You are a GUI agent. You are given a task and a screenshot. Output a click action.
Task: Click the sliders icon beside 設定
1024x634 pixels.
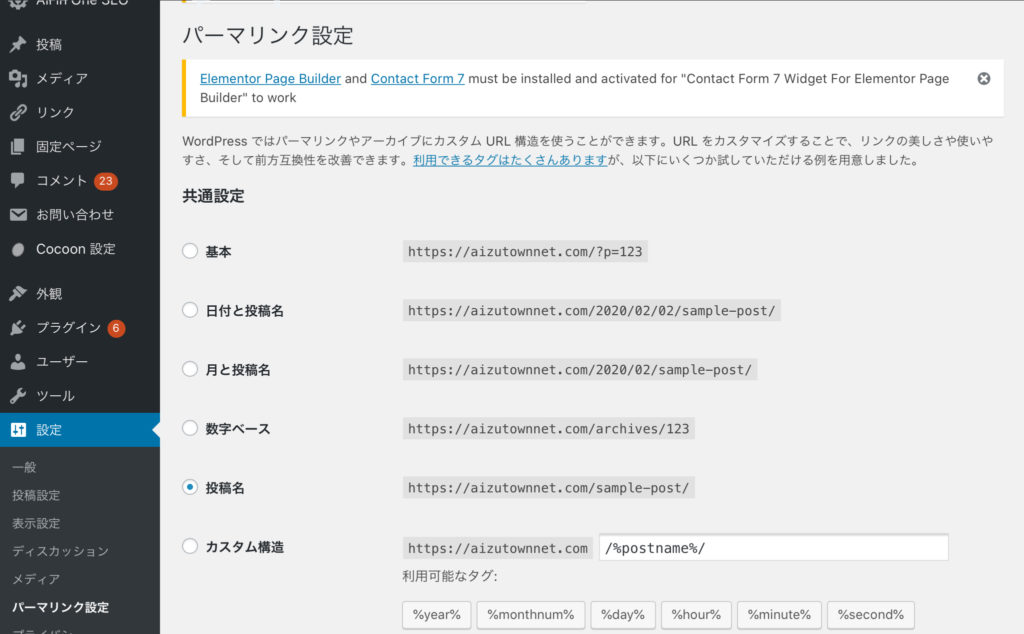(x=18, y=430)
